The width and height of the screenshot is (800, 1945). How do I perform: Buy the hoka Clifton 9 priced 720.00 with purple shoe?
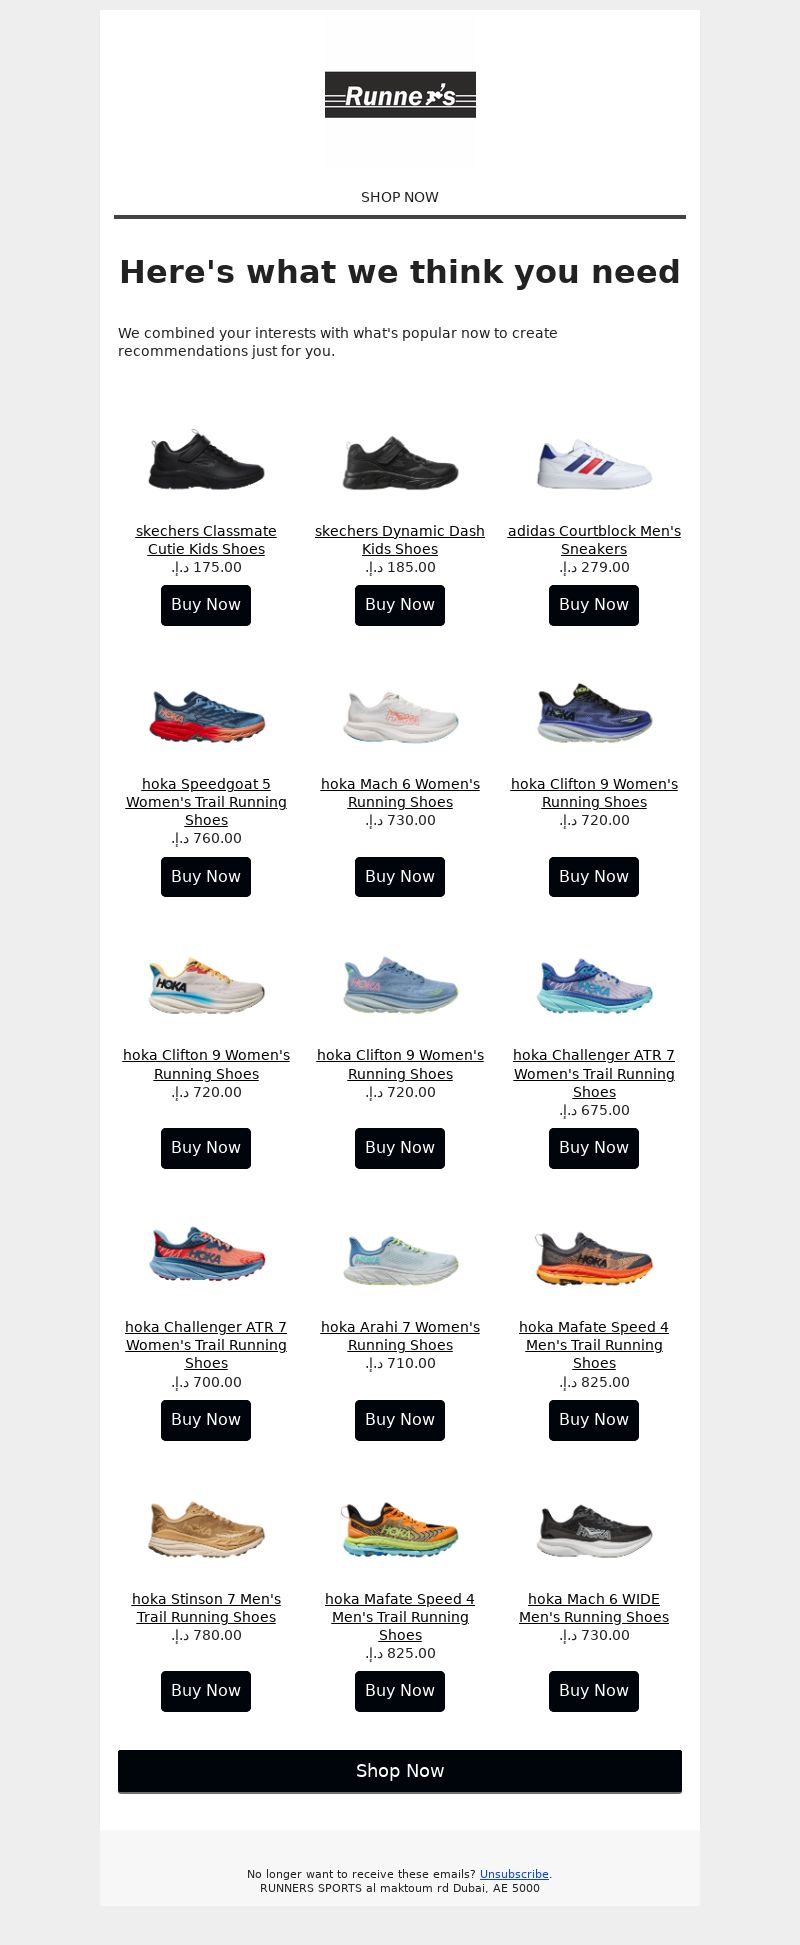coord(594,877)
